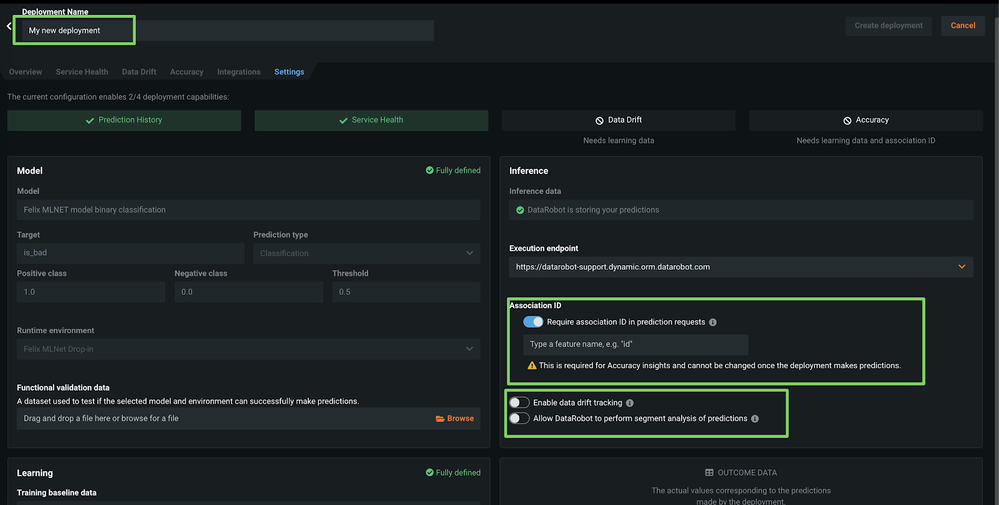
Task: Click info icon next to Require association ID
Action: point(713,323)
